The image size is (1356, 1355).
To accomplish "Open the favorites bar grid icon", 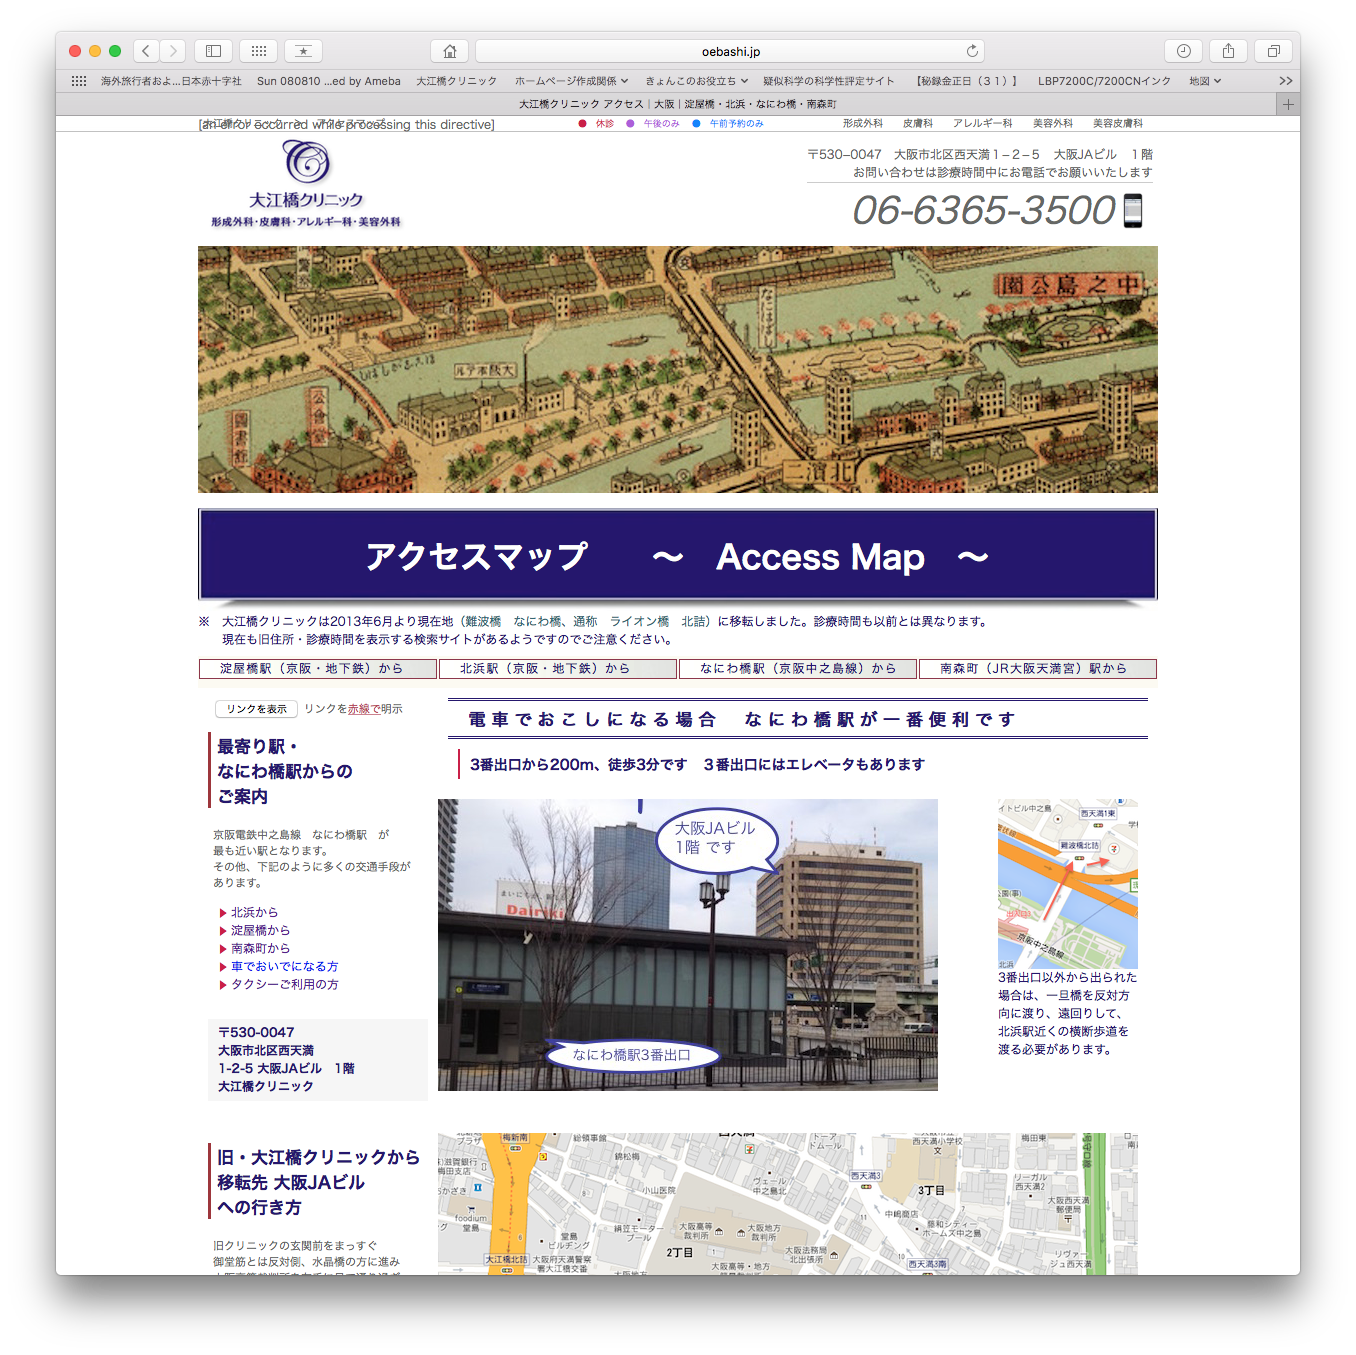I will point(79,81).
